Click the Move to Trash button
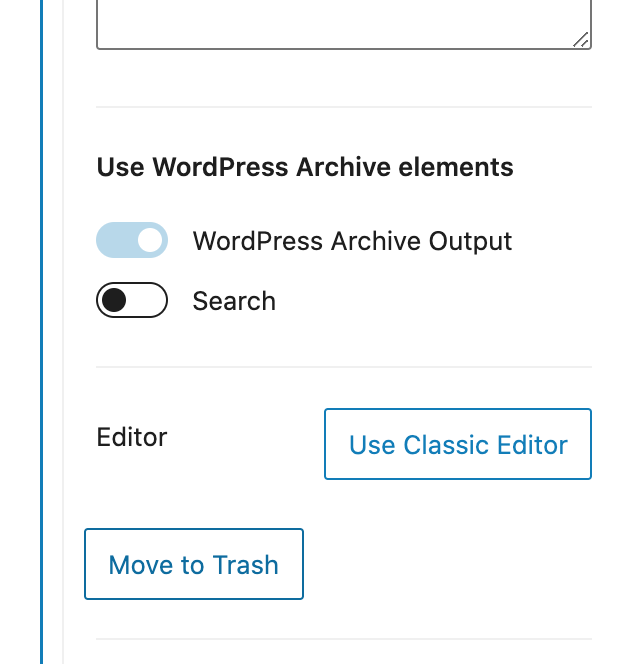This screenshot has width=620, height=664. (194, 564)
